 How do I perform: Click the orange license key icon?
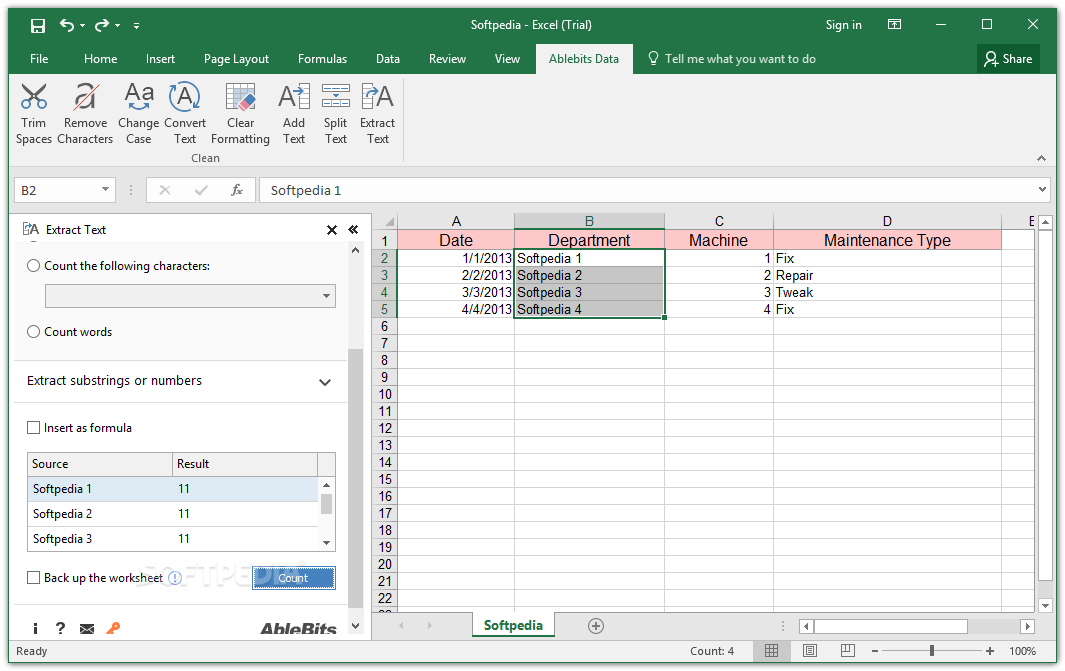pyautogui.click(x=113, y=628)
